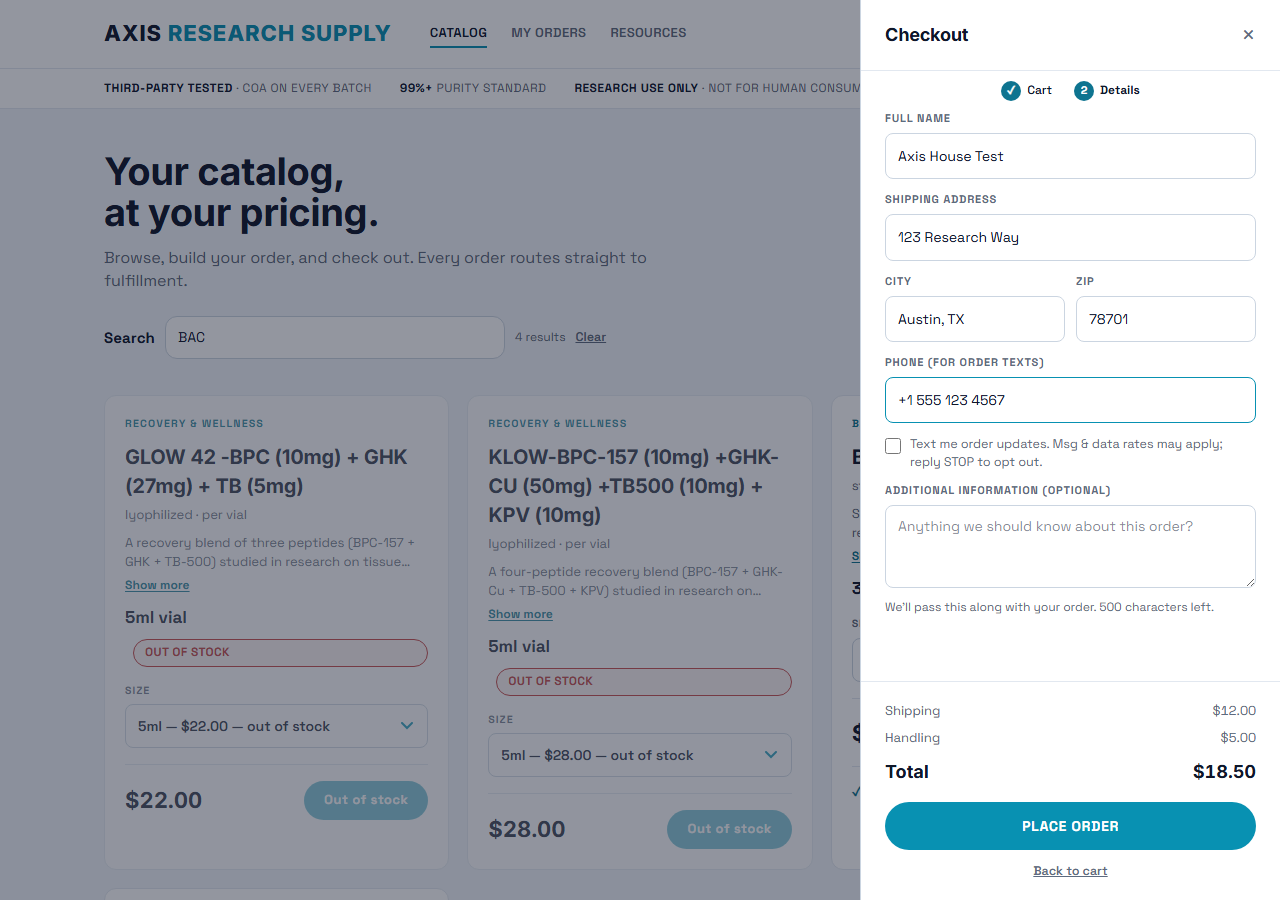The width and height of the screenshot is (1280, 900).
Task: Clear the BAC search results
Action: (x=591, y=337)
